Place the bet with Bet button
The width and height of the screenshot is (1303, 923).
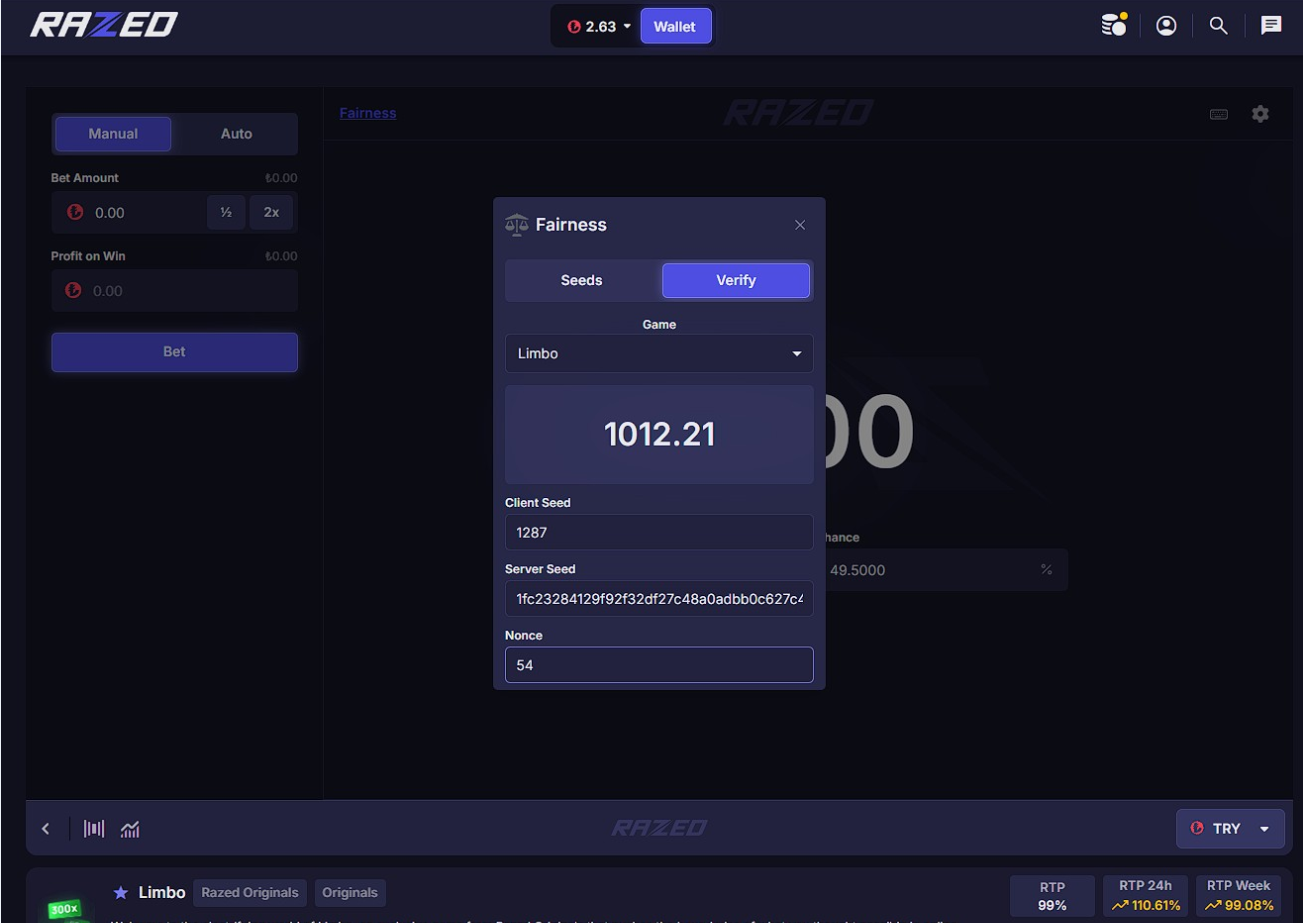(x=174, y=352)
